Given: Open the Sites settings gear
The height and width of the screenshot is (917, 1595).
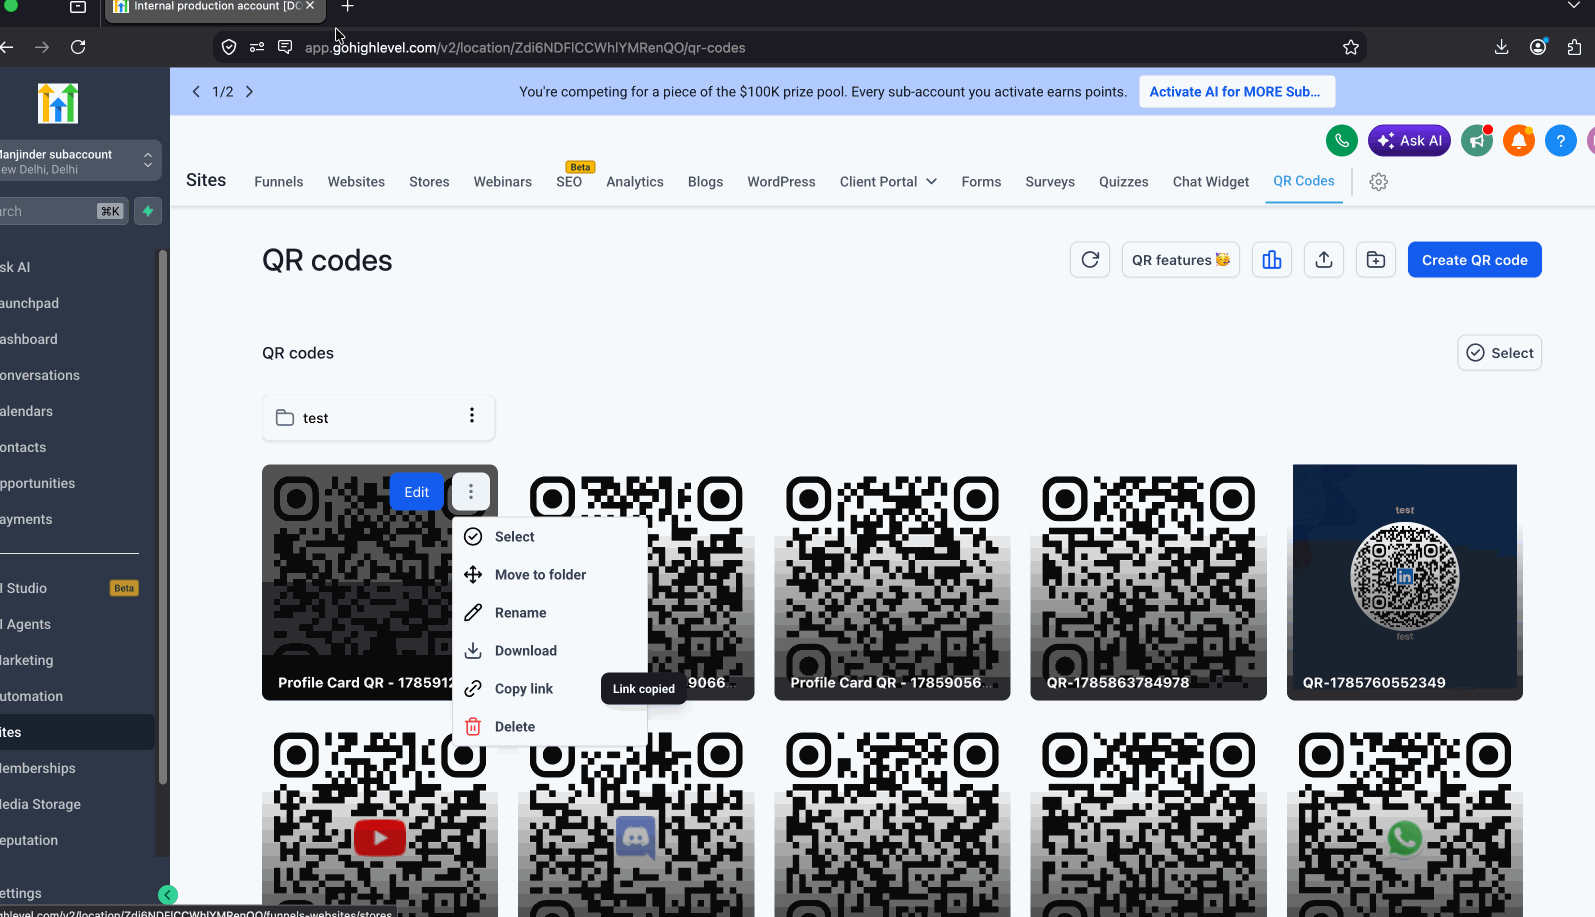Looking at the screenshot, I should (x=1379, y=182).
